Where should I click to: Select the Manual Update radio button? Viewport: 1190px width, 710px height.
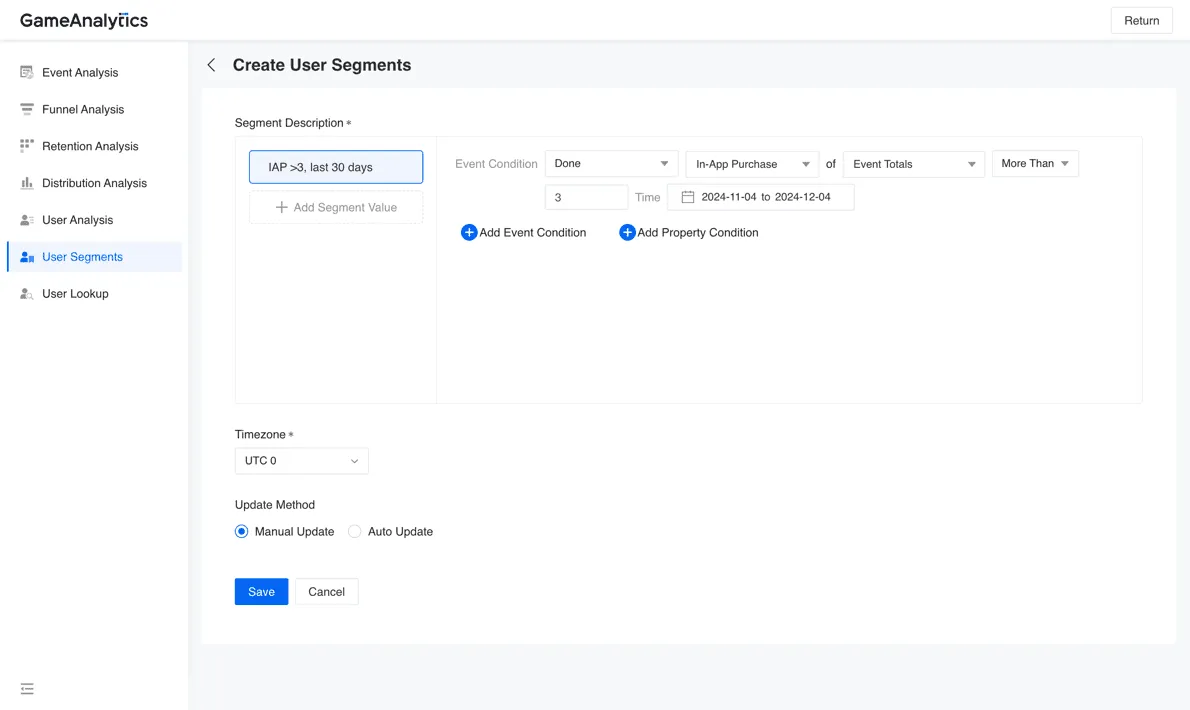point(241,532)
